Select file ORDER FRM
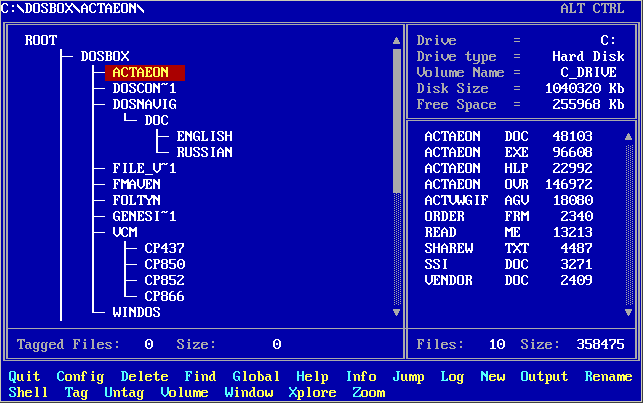Image resolution: width=643 pixels, height=403 pixels. click(x=508, y=216)
